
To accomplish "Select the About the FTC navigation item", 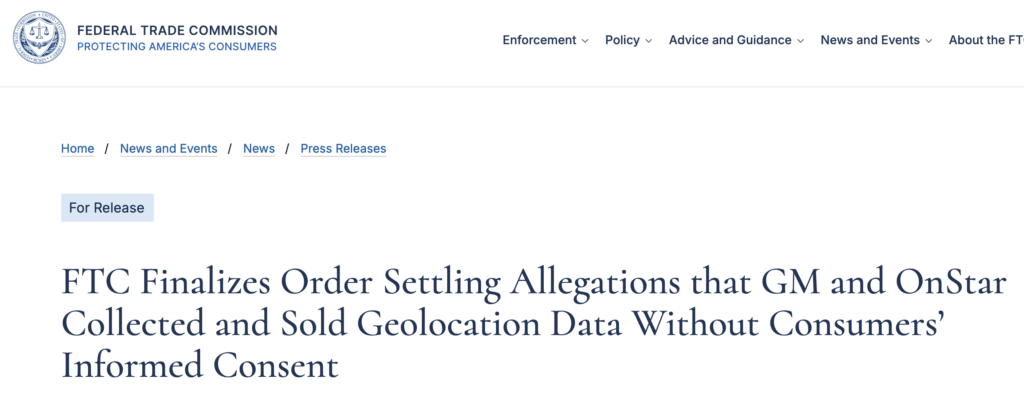I will click(985, 40).
